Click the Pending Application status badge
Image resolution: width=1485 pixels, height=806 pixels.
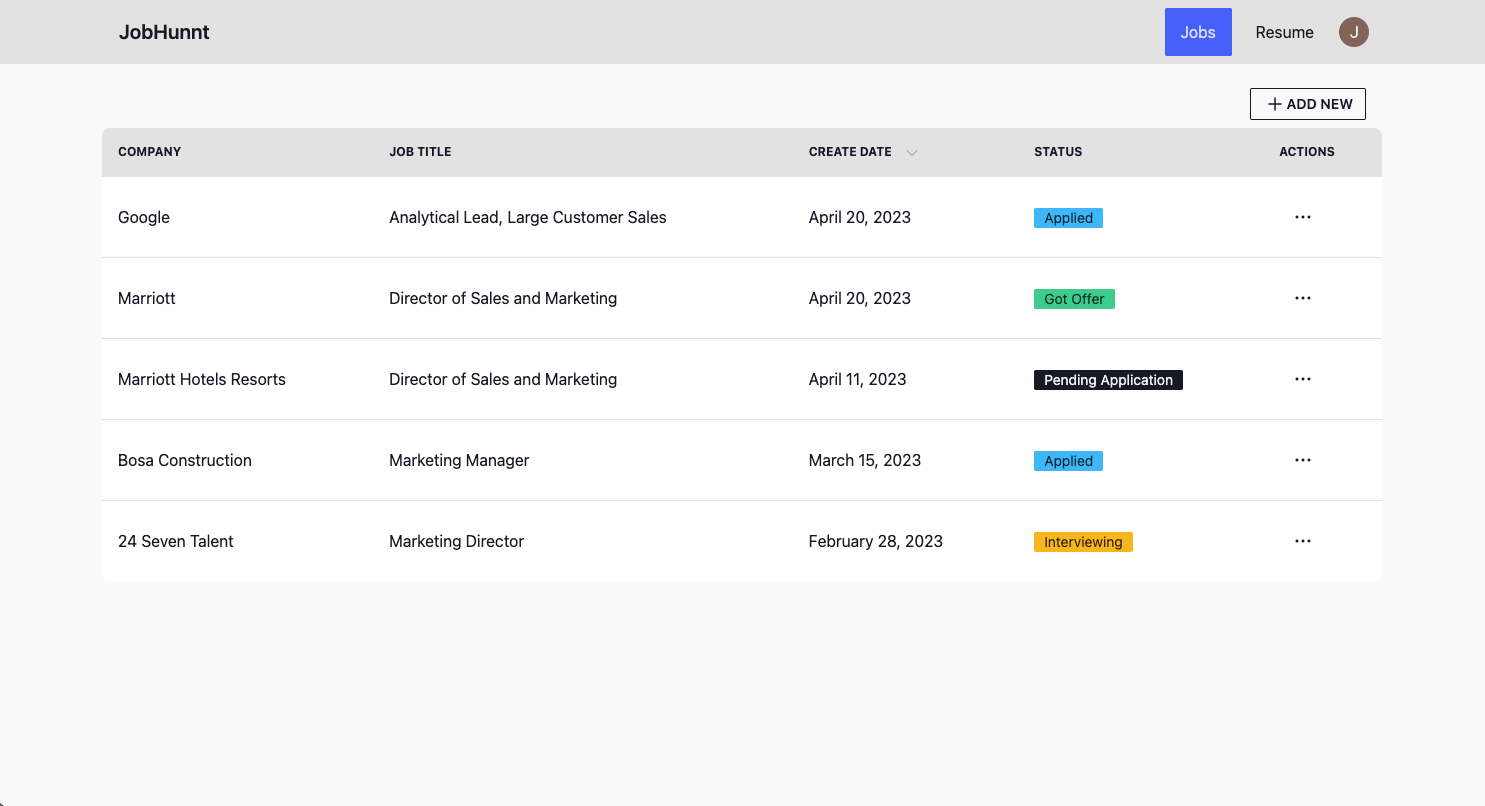tap(1108, 380)
